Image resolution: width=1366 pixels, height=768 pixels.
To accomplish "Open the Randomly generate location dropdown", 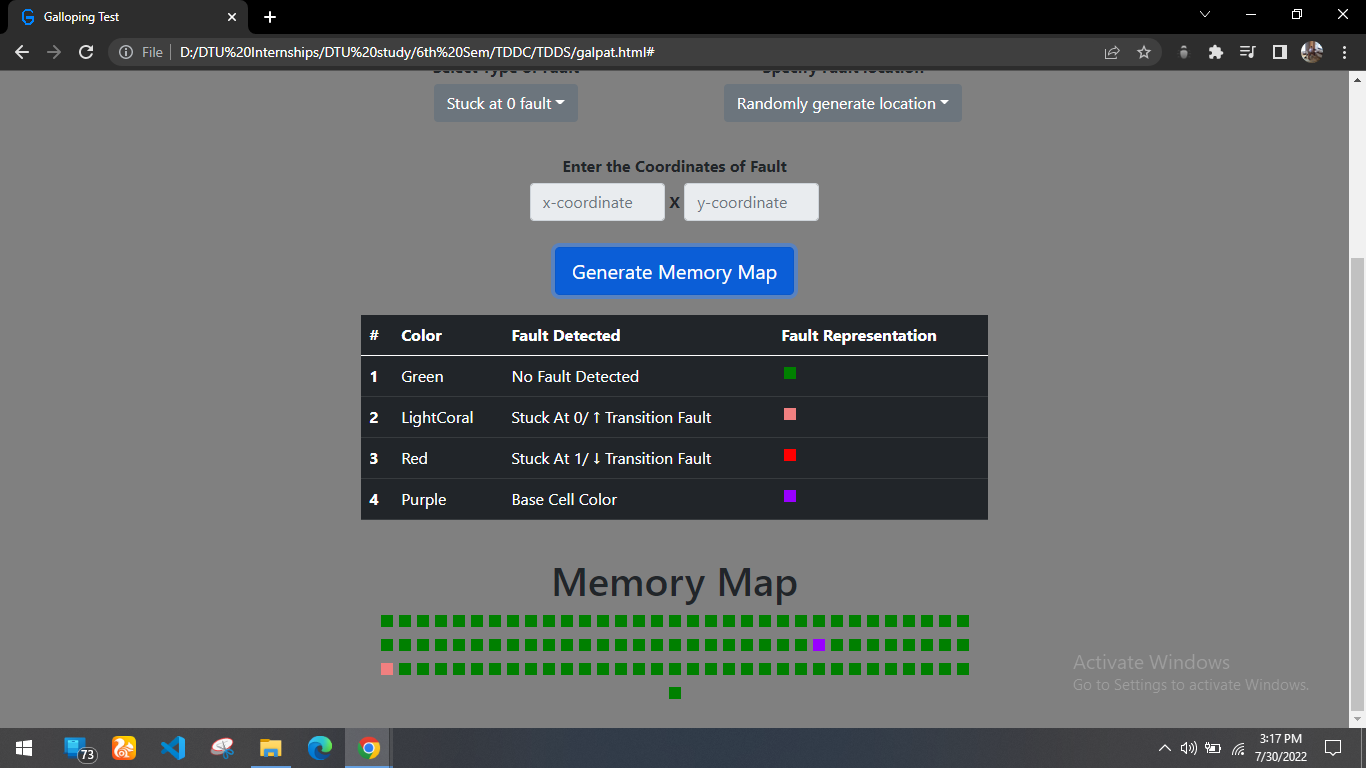I will click(x=842, y=103).
